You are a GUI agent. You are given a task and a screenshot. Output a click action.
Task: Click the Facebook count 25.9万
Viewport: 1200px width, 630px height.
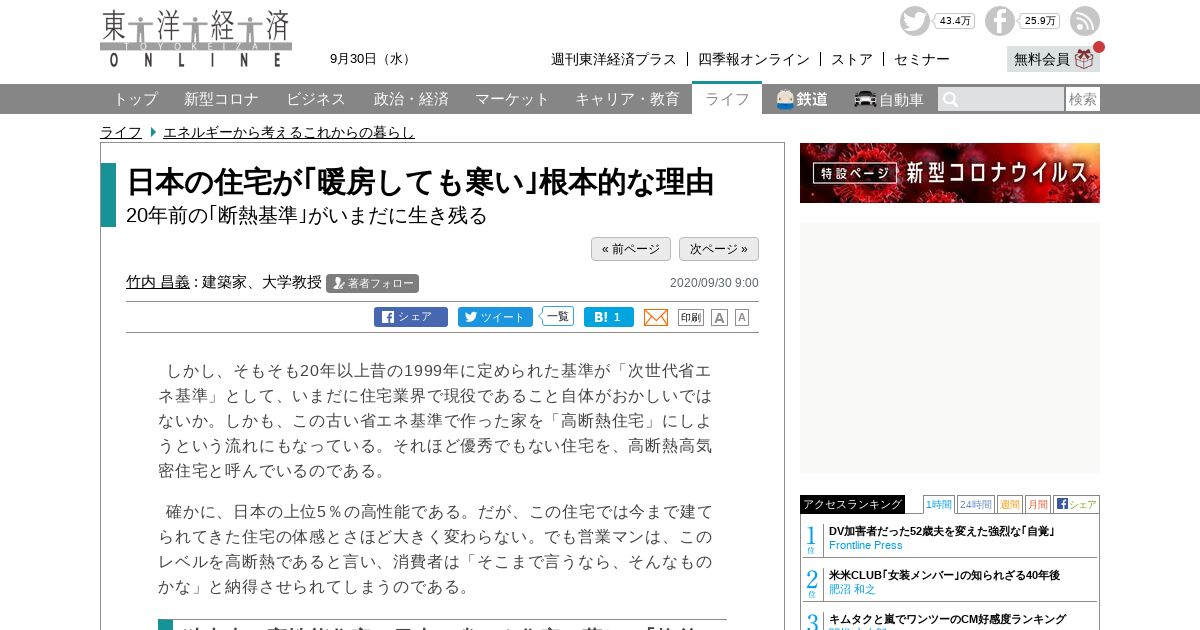pyautogui.click(x=1040, y=20)
